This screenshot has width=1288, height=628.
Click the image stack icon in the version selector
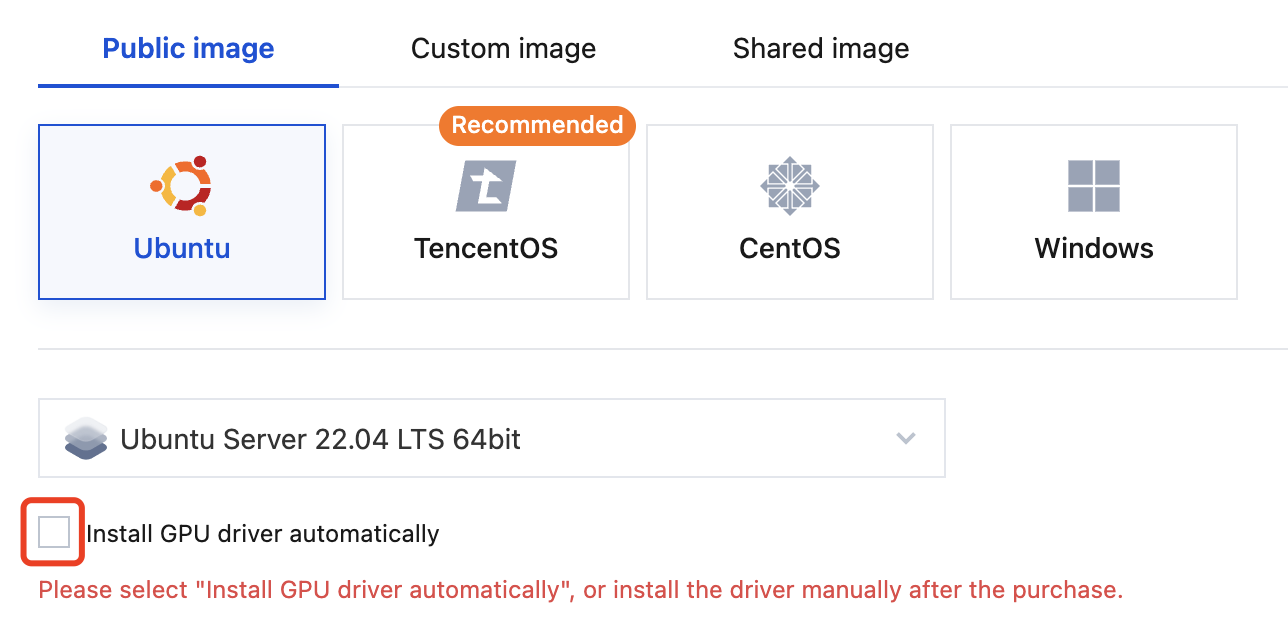coord(85,438)
